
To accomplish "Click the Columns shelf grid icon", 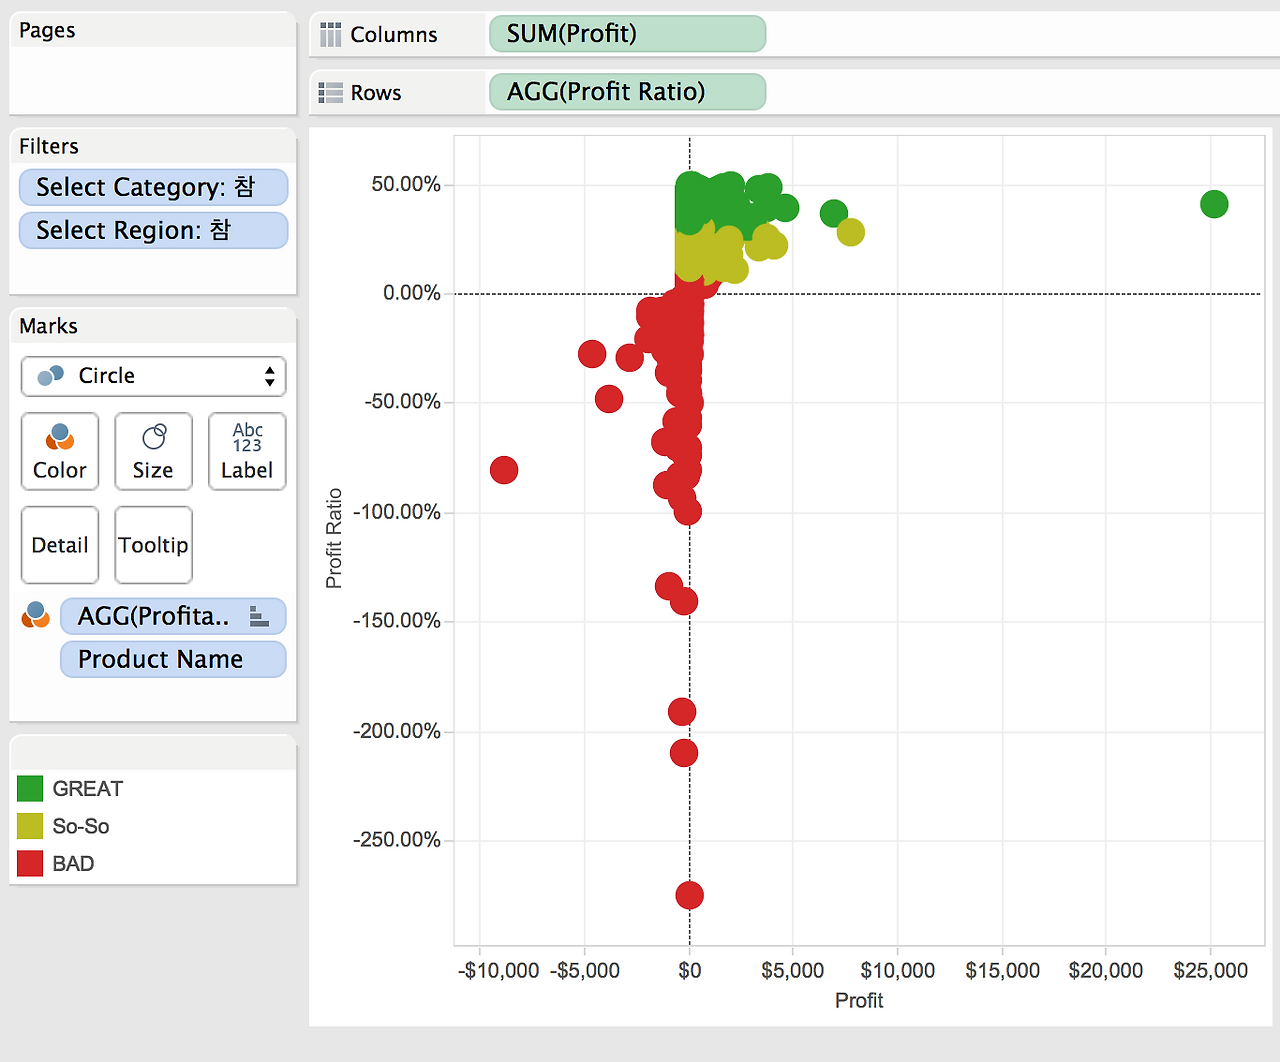I will point(331,35).
